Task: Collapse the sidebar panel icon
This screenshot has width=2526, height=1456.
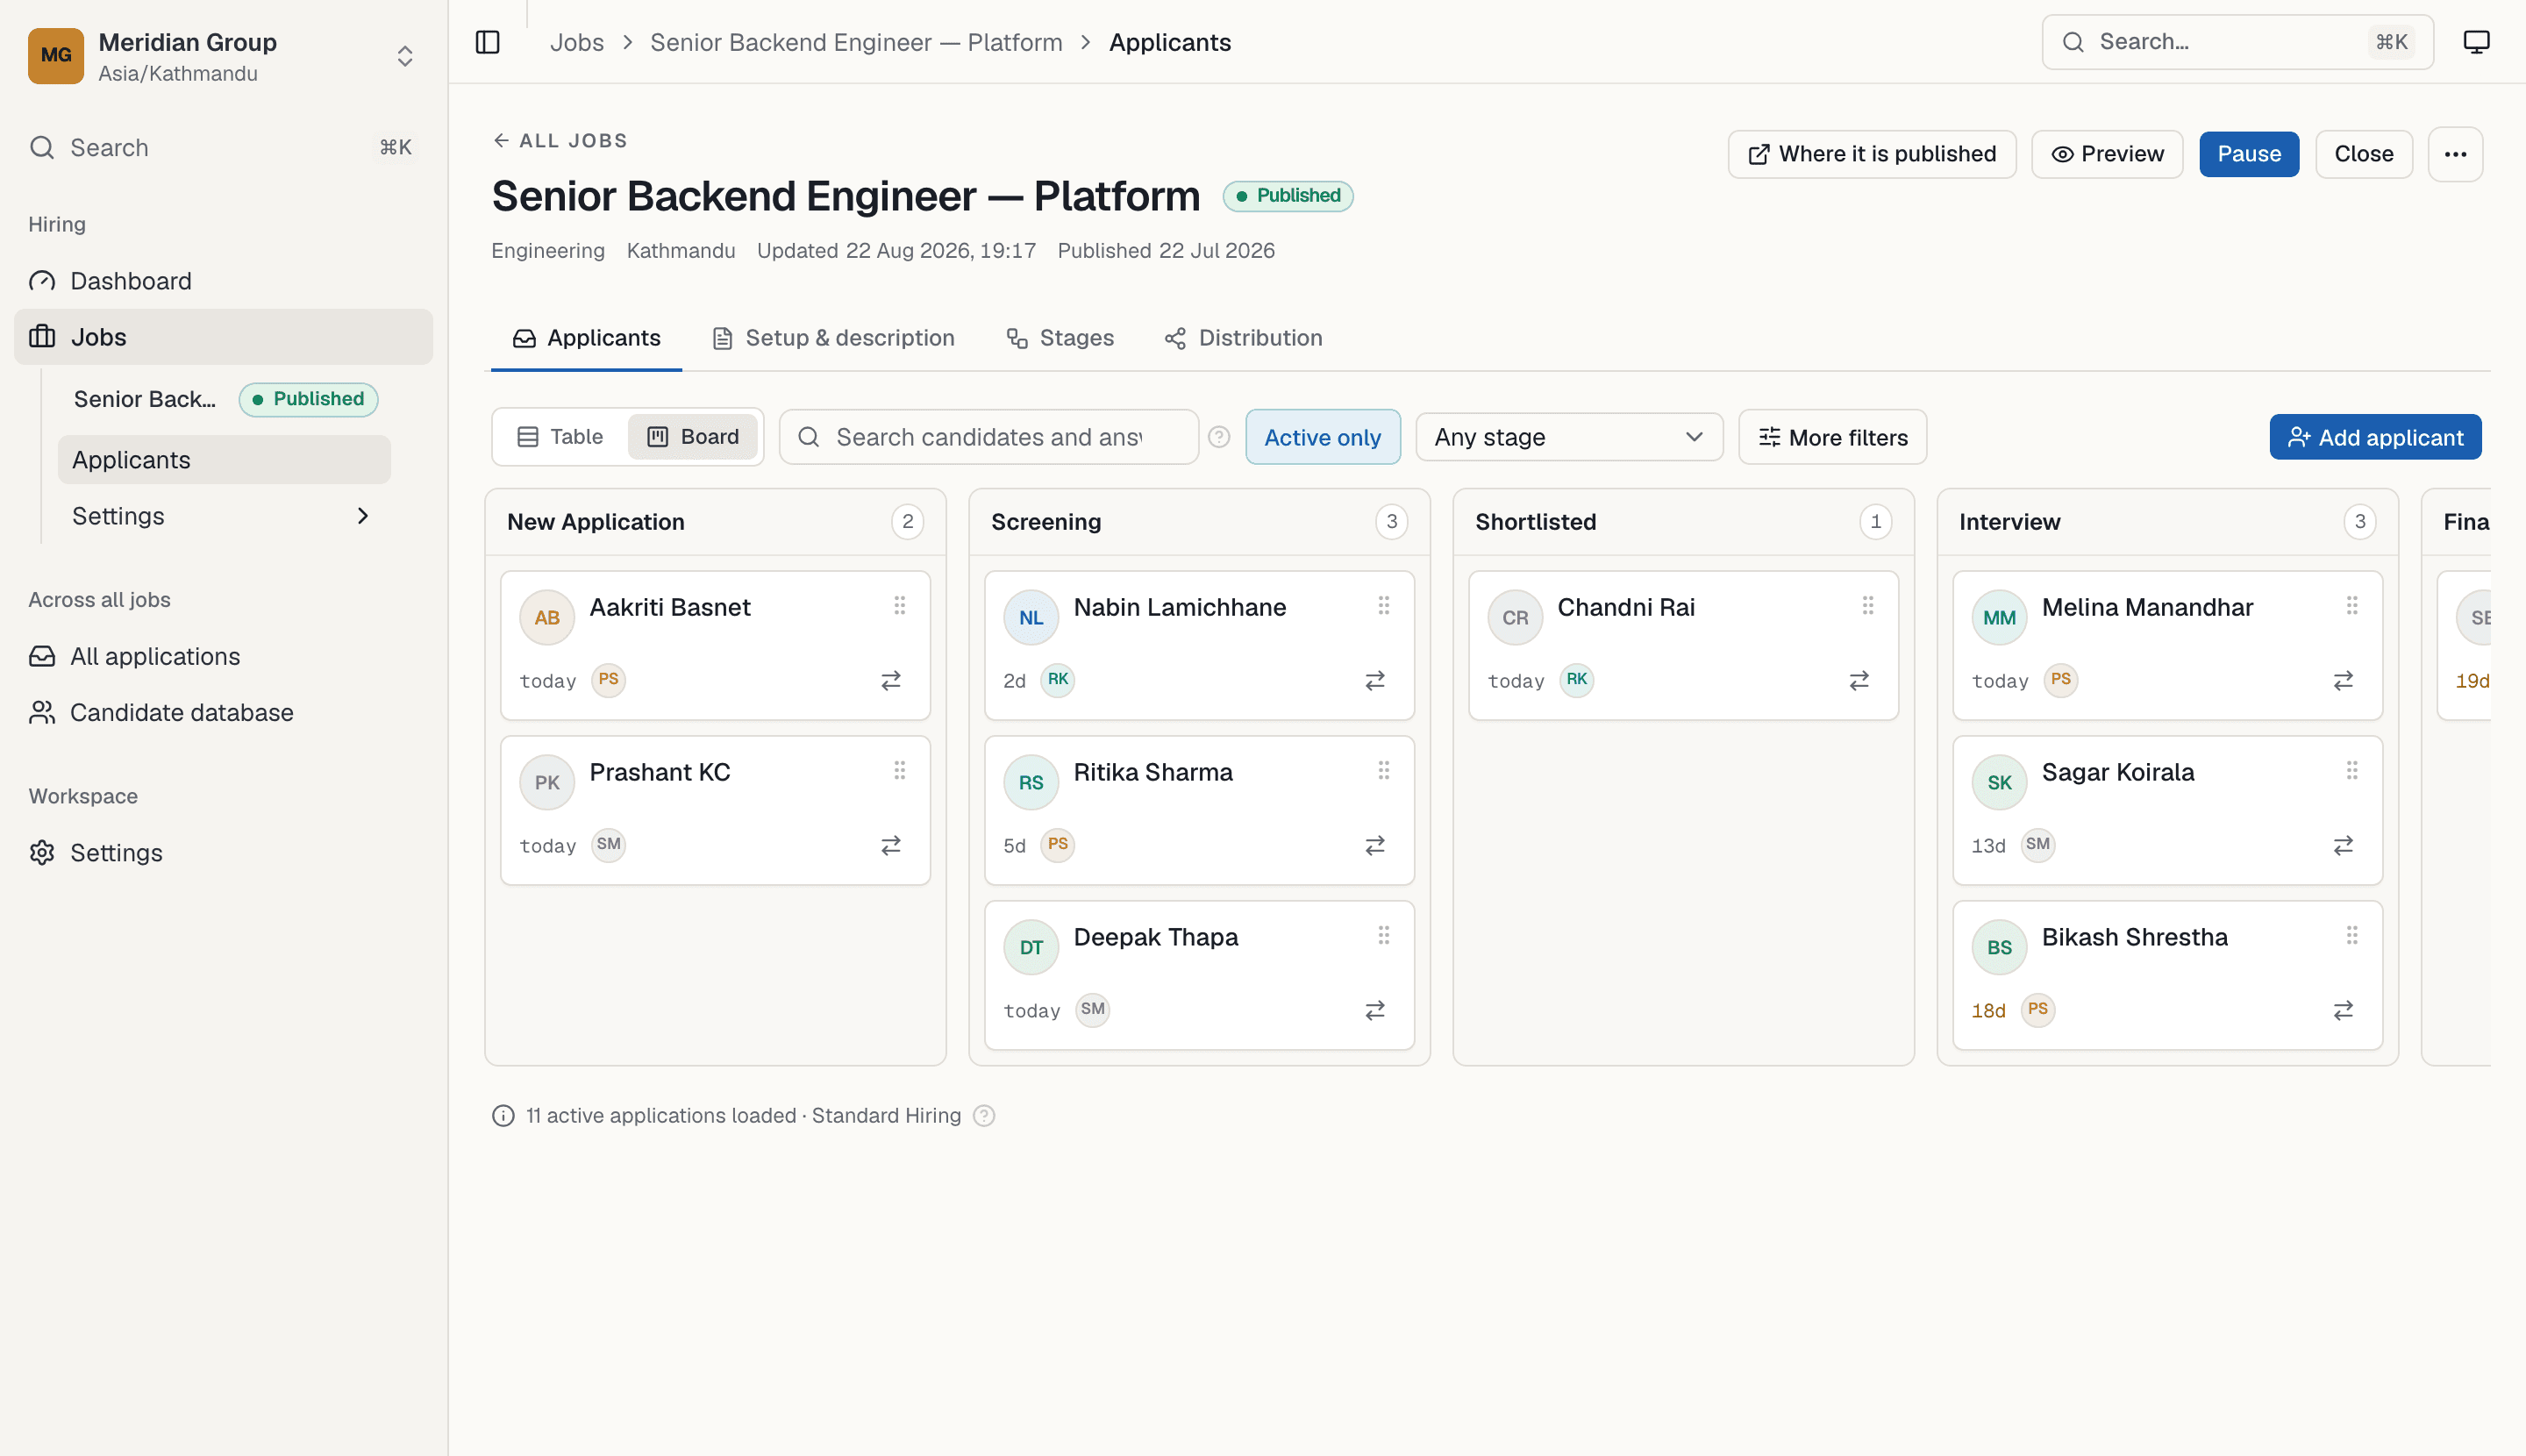Action: tap(488, 42)
